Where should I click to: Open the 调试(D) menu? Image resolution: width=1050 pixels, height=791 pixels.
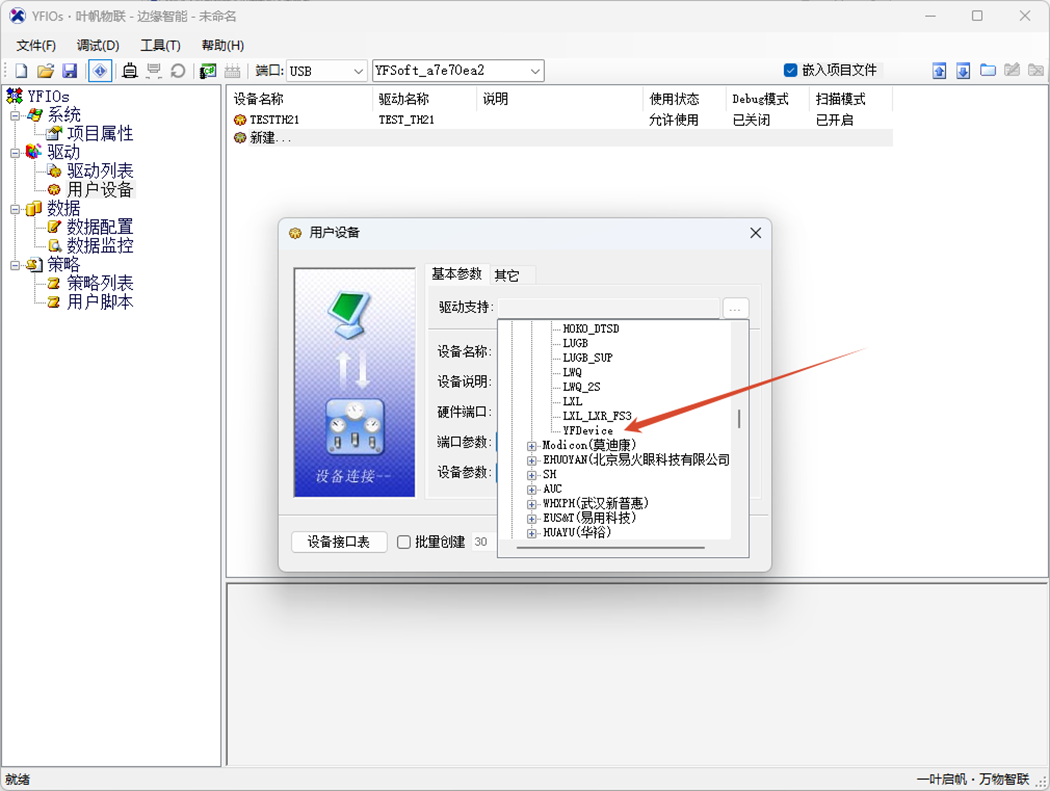point(98,46)
